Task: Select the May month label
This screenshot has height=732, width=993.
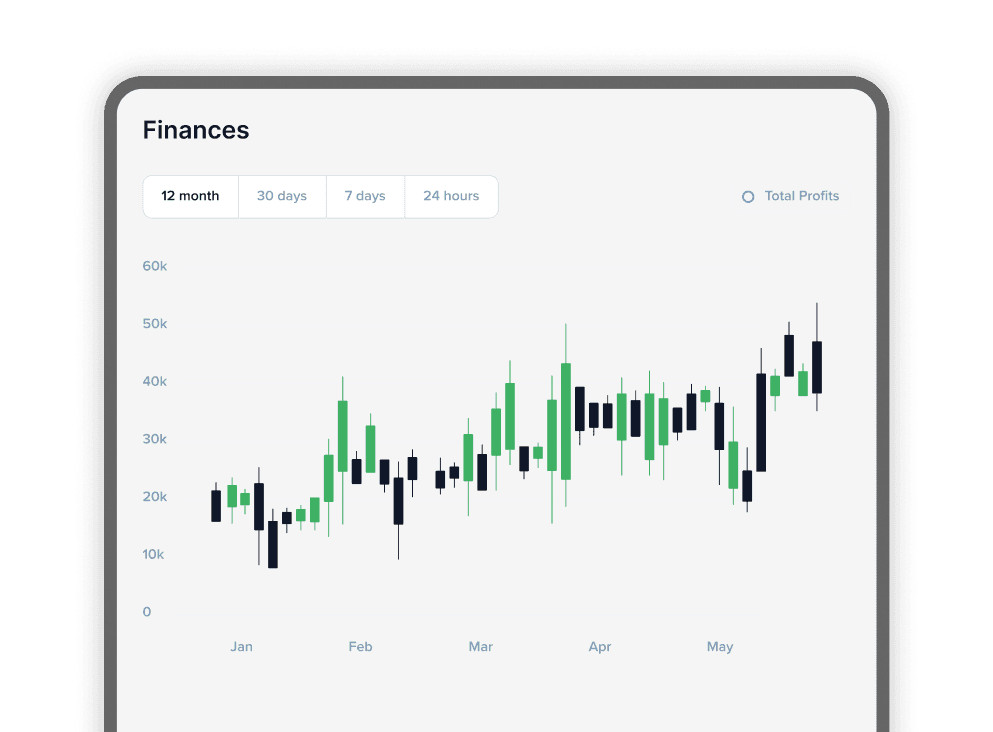Action: (720, 647)
